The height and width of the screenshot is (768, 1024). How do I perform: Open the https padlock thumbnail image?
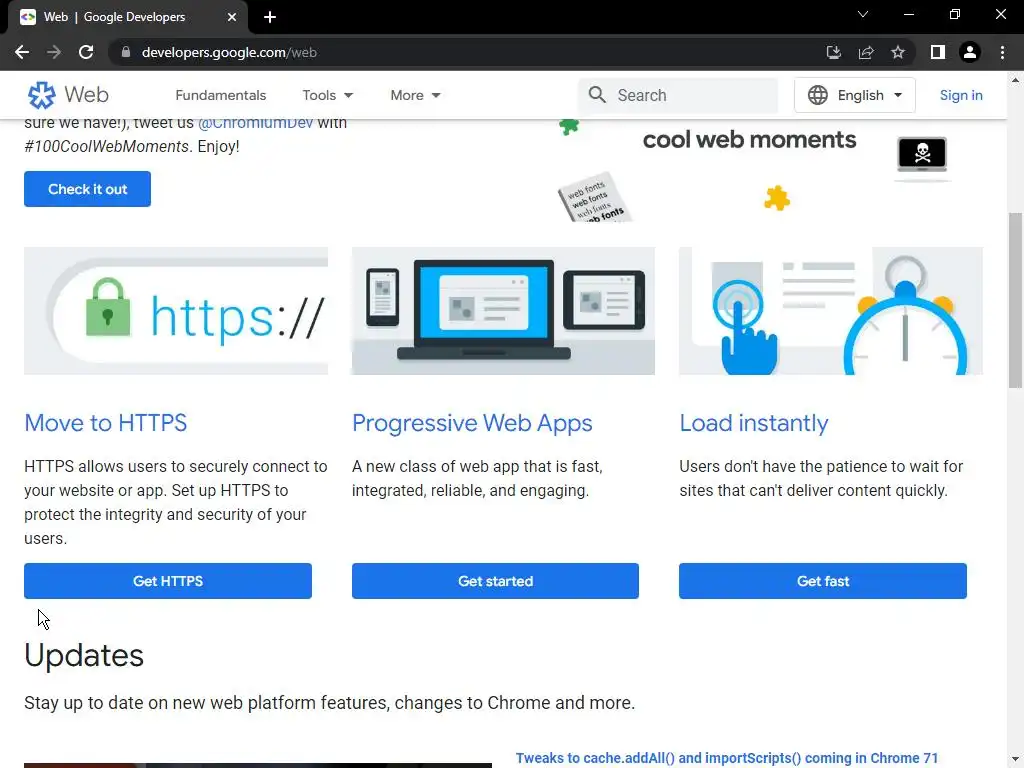tap(176, 311)
